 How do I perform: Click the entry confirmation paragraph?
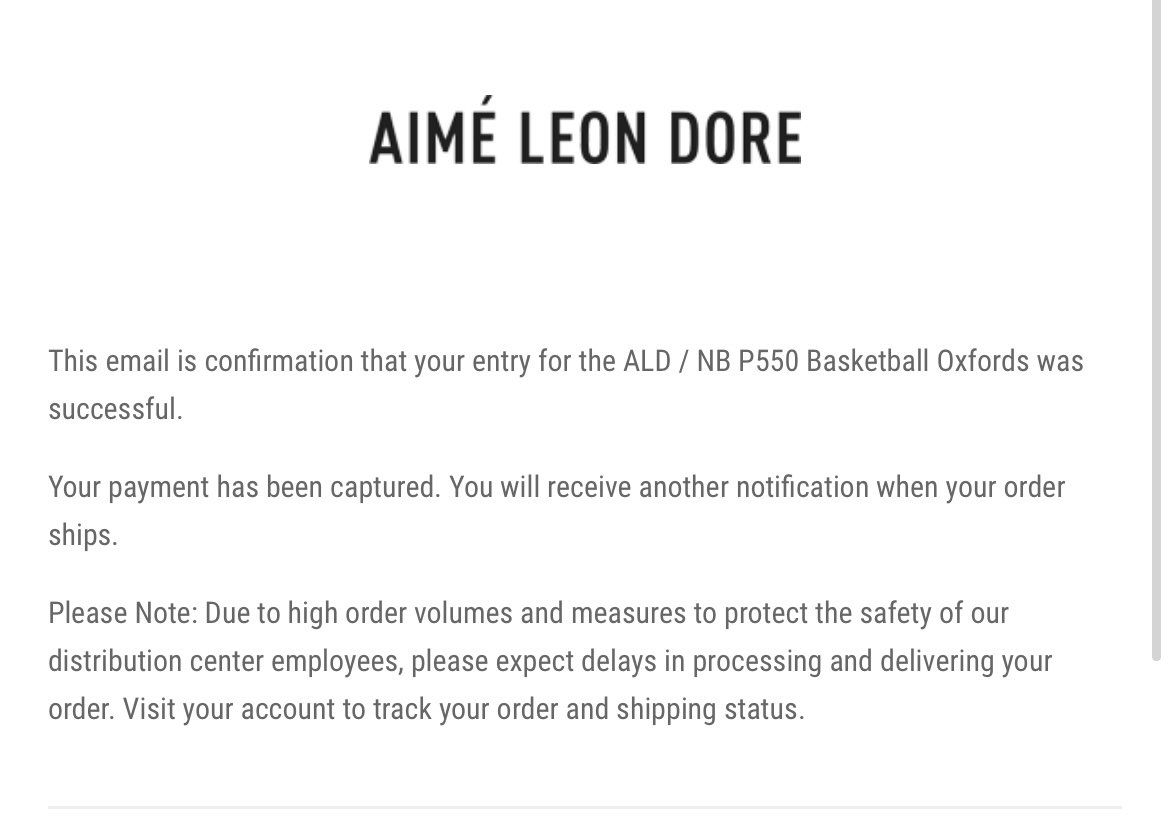[x=565, y=384]
